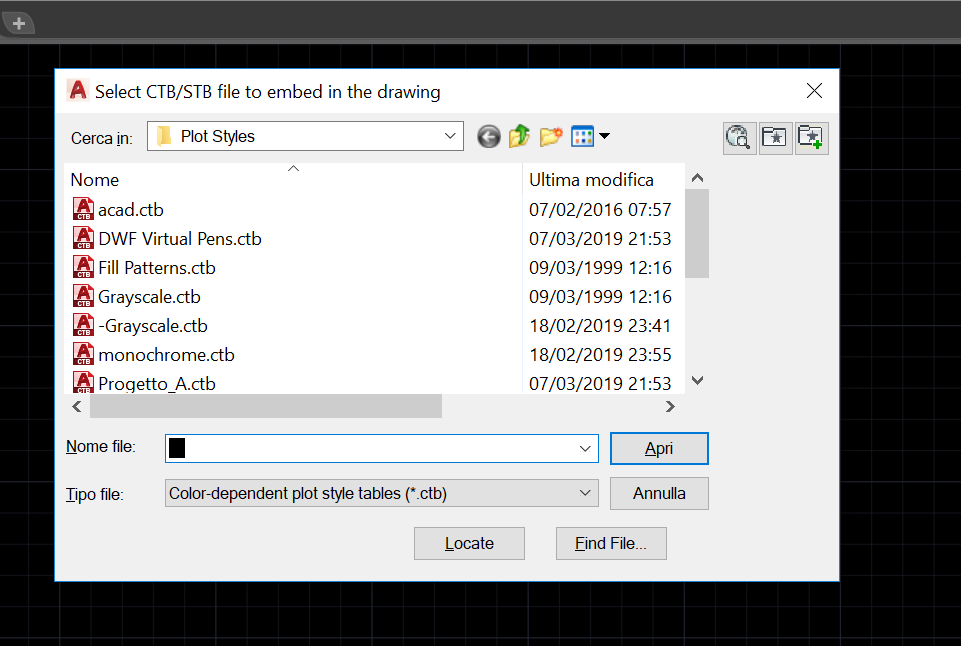Click the vertical scrollbar up arrow

697,178
